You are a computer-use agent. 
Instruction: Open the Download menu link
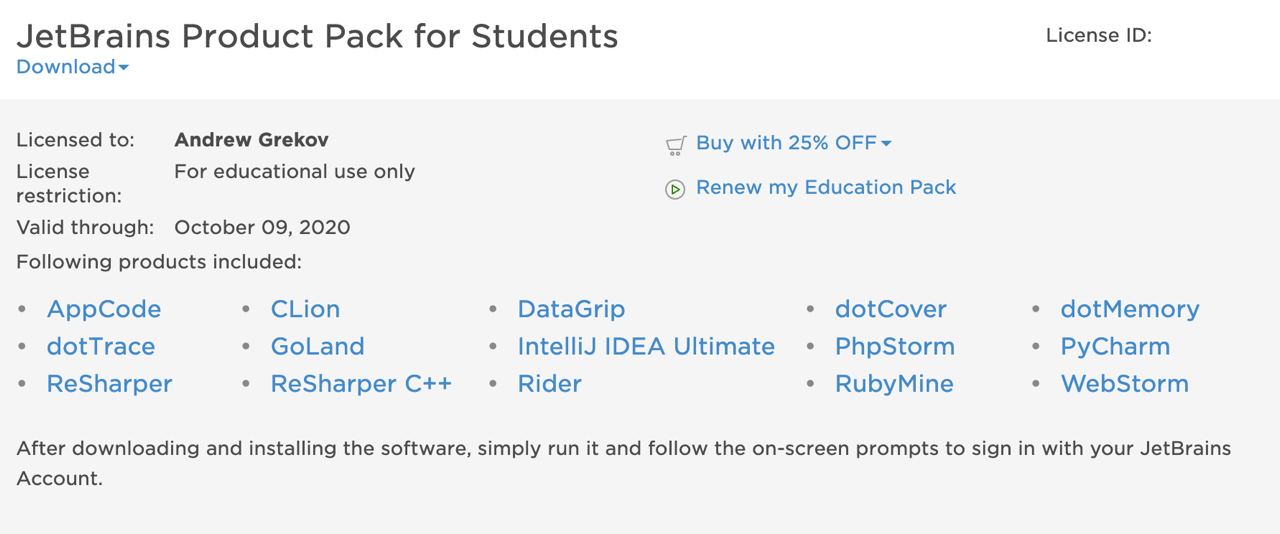pos(66,67)
